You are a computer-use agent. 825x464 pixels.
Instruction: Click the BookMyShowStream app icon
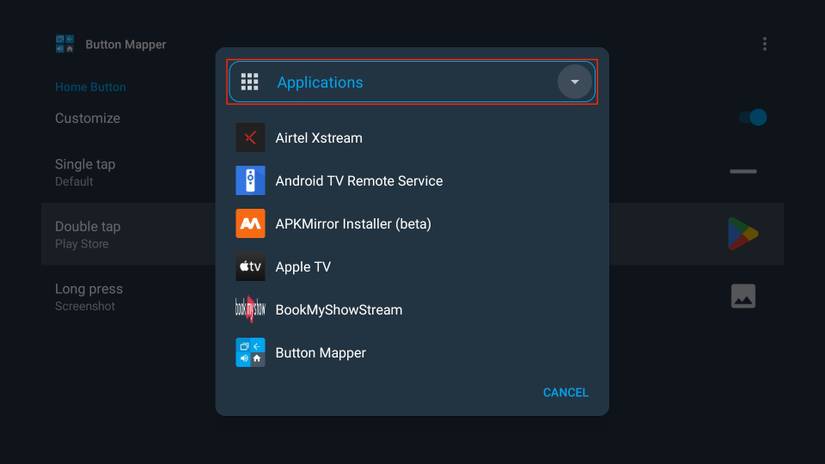pyautogui.click(x=250, y=310)
